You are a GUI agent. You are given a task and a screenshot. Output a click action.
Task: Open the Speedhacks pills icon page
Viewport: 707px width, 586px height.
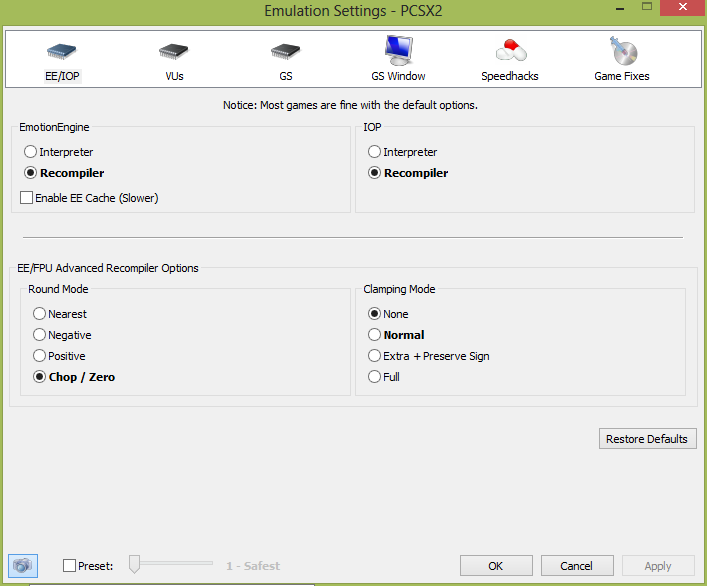[510, 50]
